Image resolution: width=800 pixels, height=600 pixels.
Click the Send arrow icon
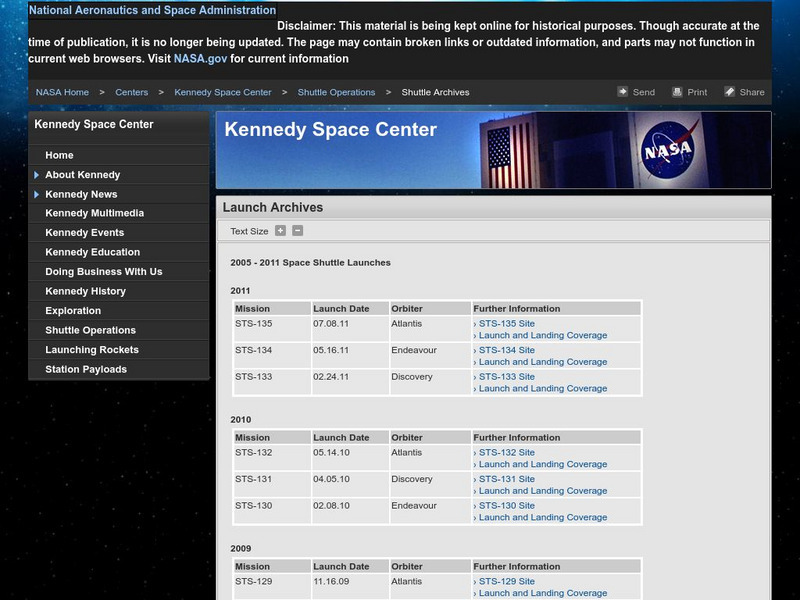pyautogui.click(x=622, y=92)
